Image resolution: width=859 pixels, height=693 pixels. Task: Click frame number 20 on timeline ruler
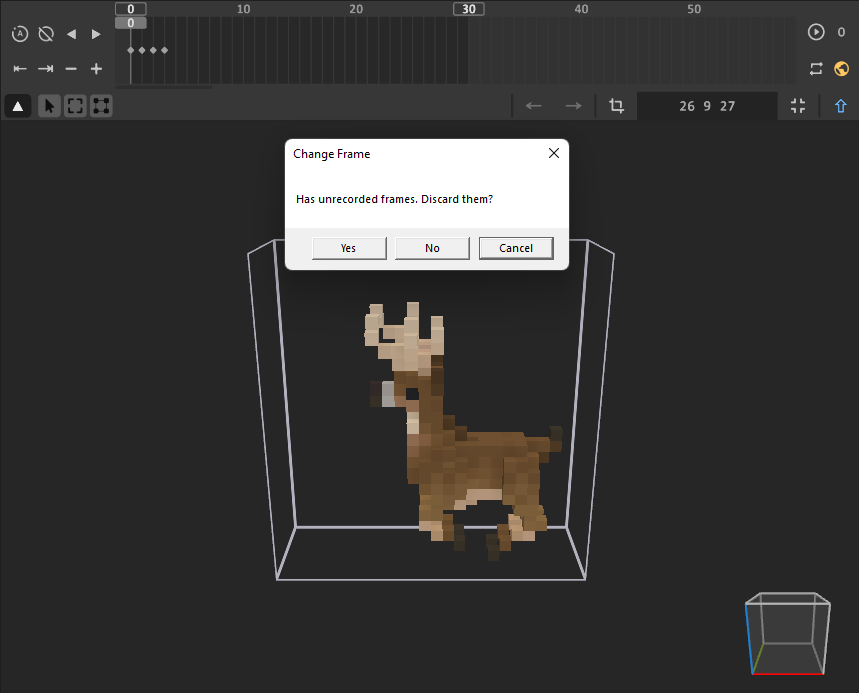click(356, 9)
